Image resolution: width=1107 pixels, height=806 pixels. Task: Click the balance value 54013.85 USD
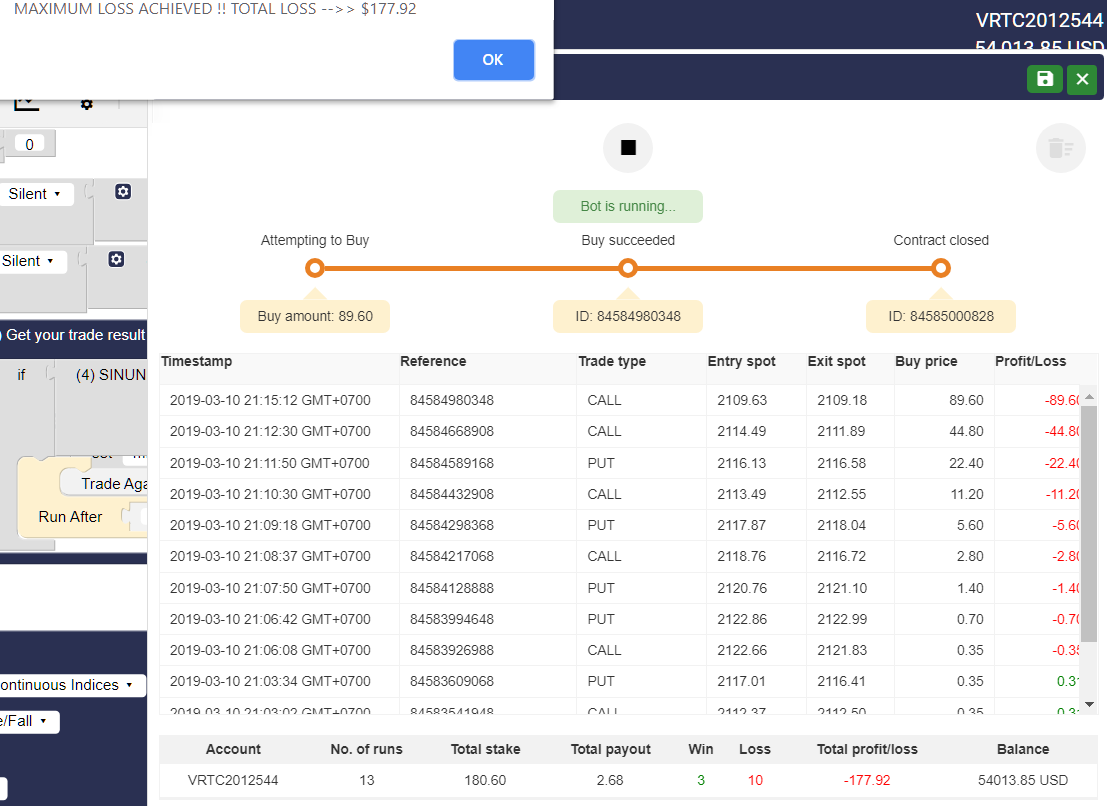point(1023,780)
